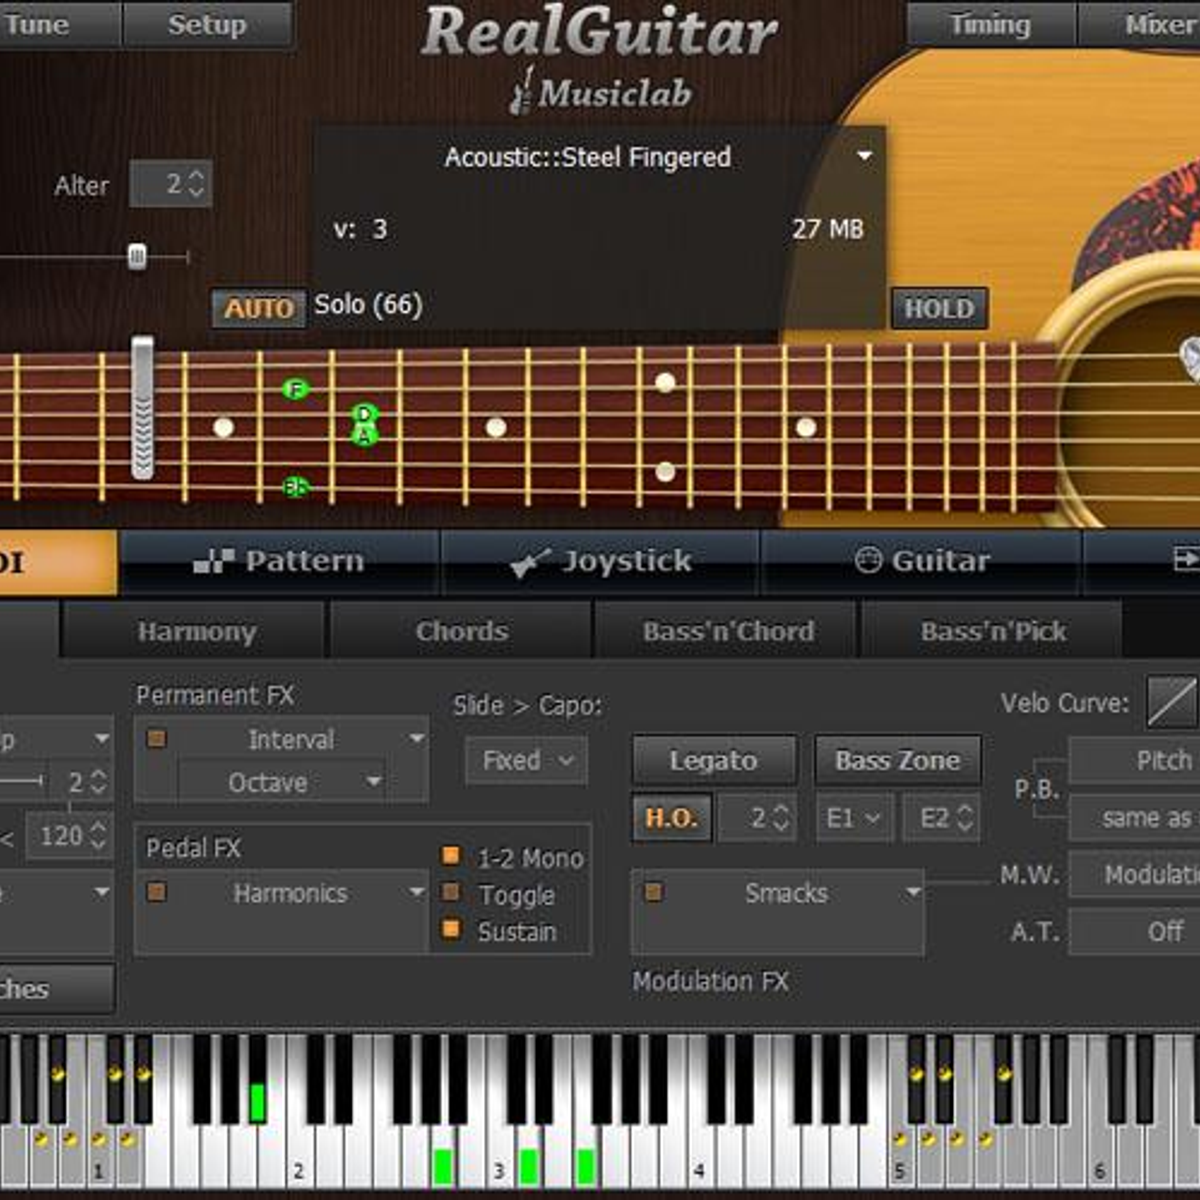
Task: Click the green F note marker on fretboard
Action: point(295,388)
